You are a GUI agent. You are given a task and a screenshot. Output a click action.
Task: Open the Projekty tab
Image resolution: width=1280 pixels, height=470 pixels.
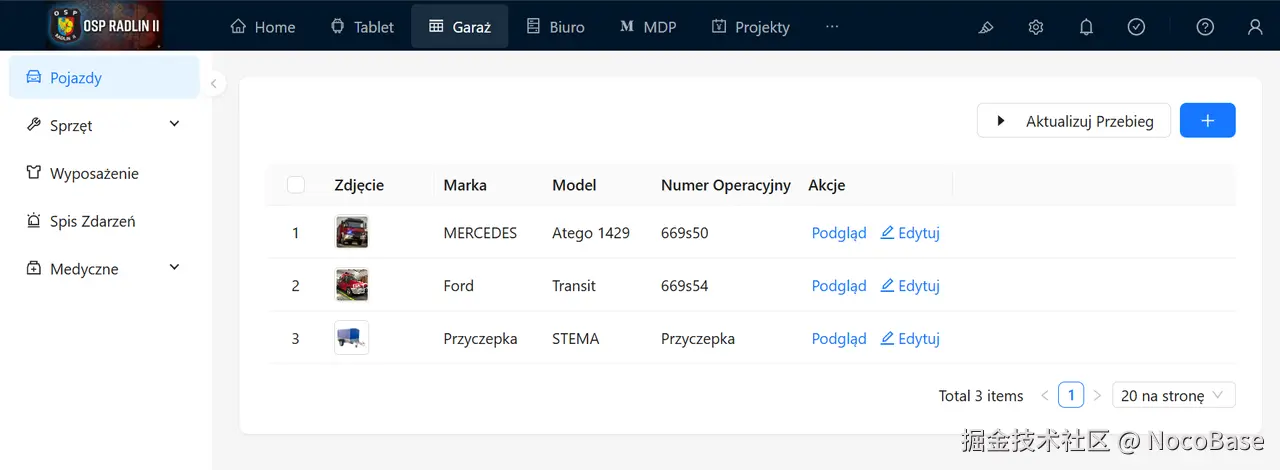pos(751,27)
